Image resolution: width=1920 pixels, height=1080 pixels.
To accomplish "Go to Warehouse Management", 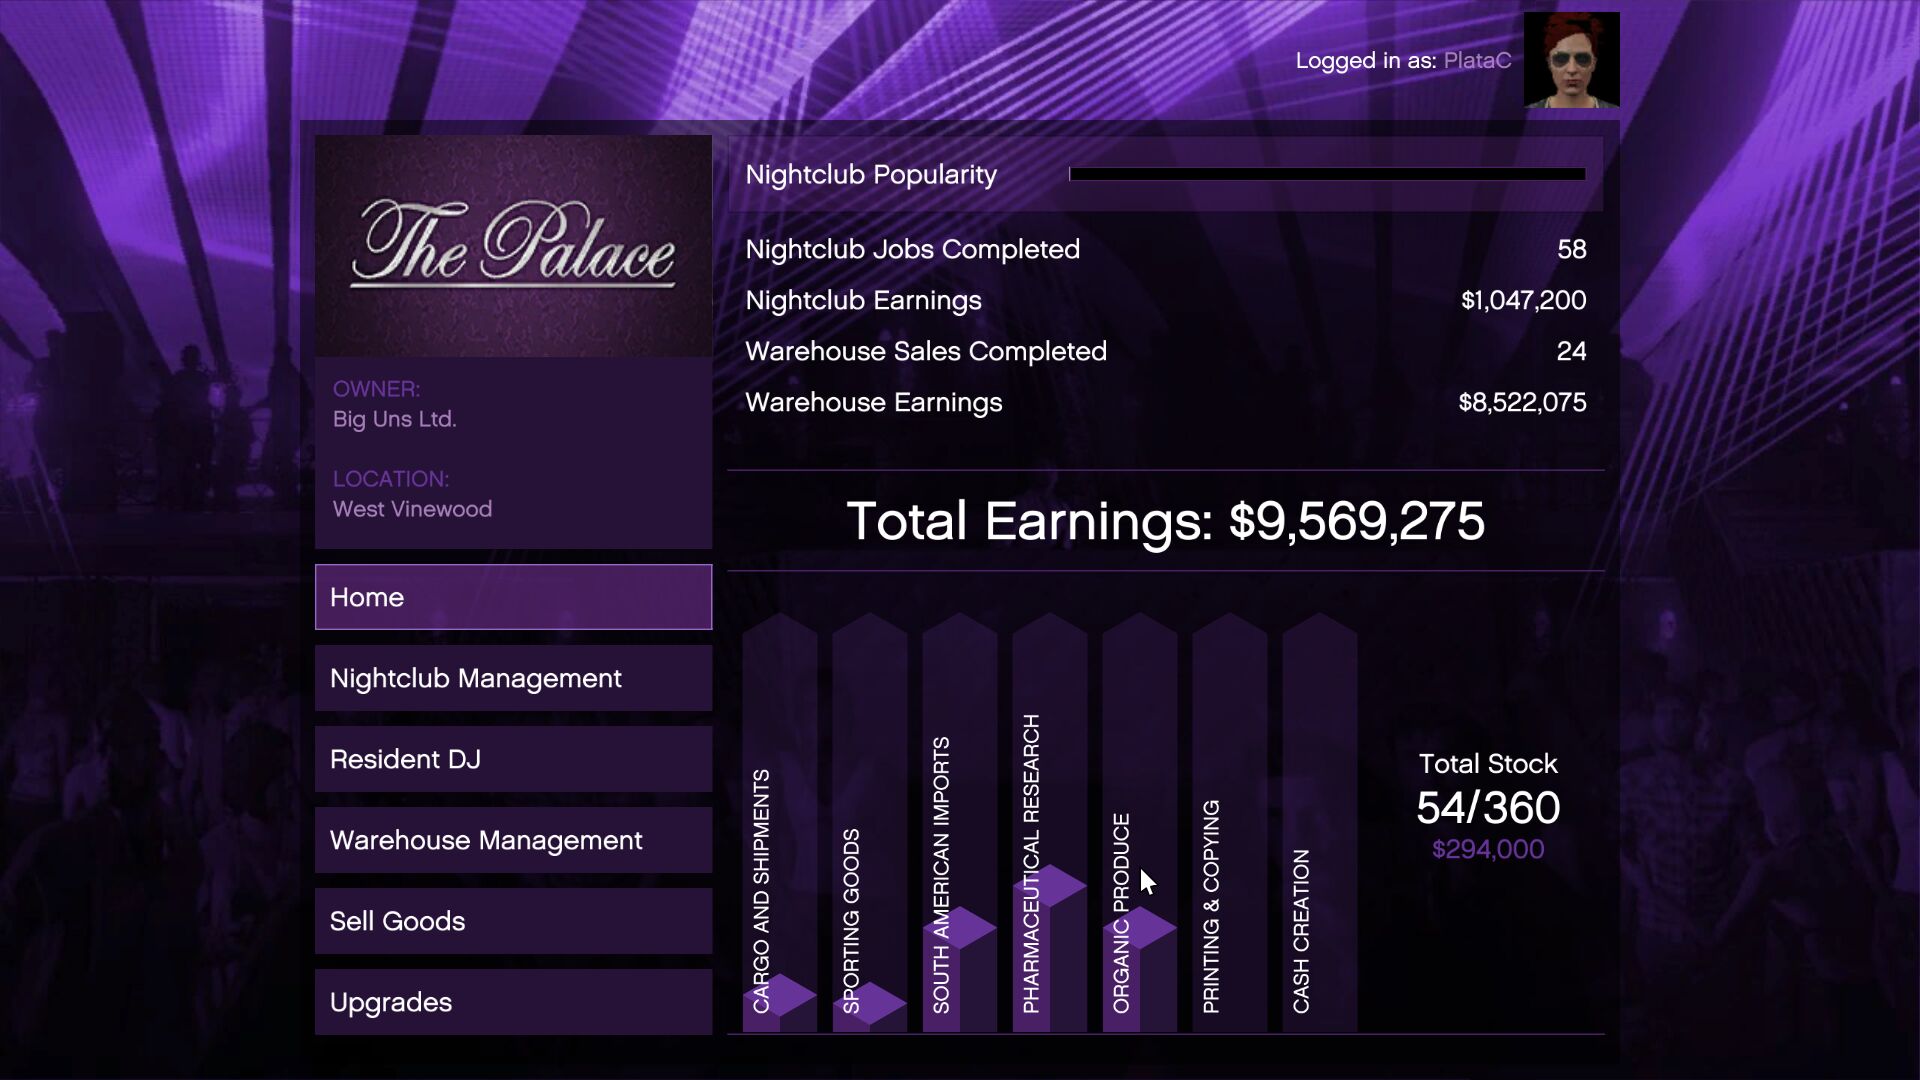I will pyautogui.click(x=513, y=840).
